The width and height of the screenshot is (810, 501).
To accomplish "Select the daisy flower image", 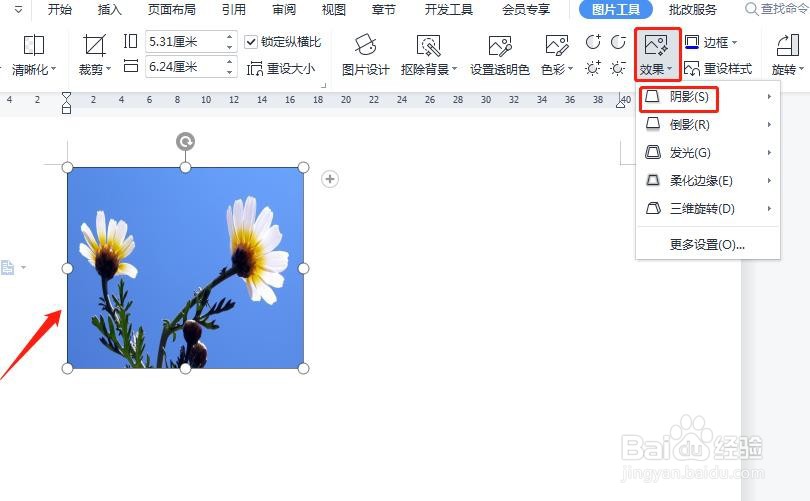I will click(x=185, y=268).
